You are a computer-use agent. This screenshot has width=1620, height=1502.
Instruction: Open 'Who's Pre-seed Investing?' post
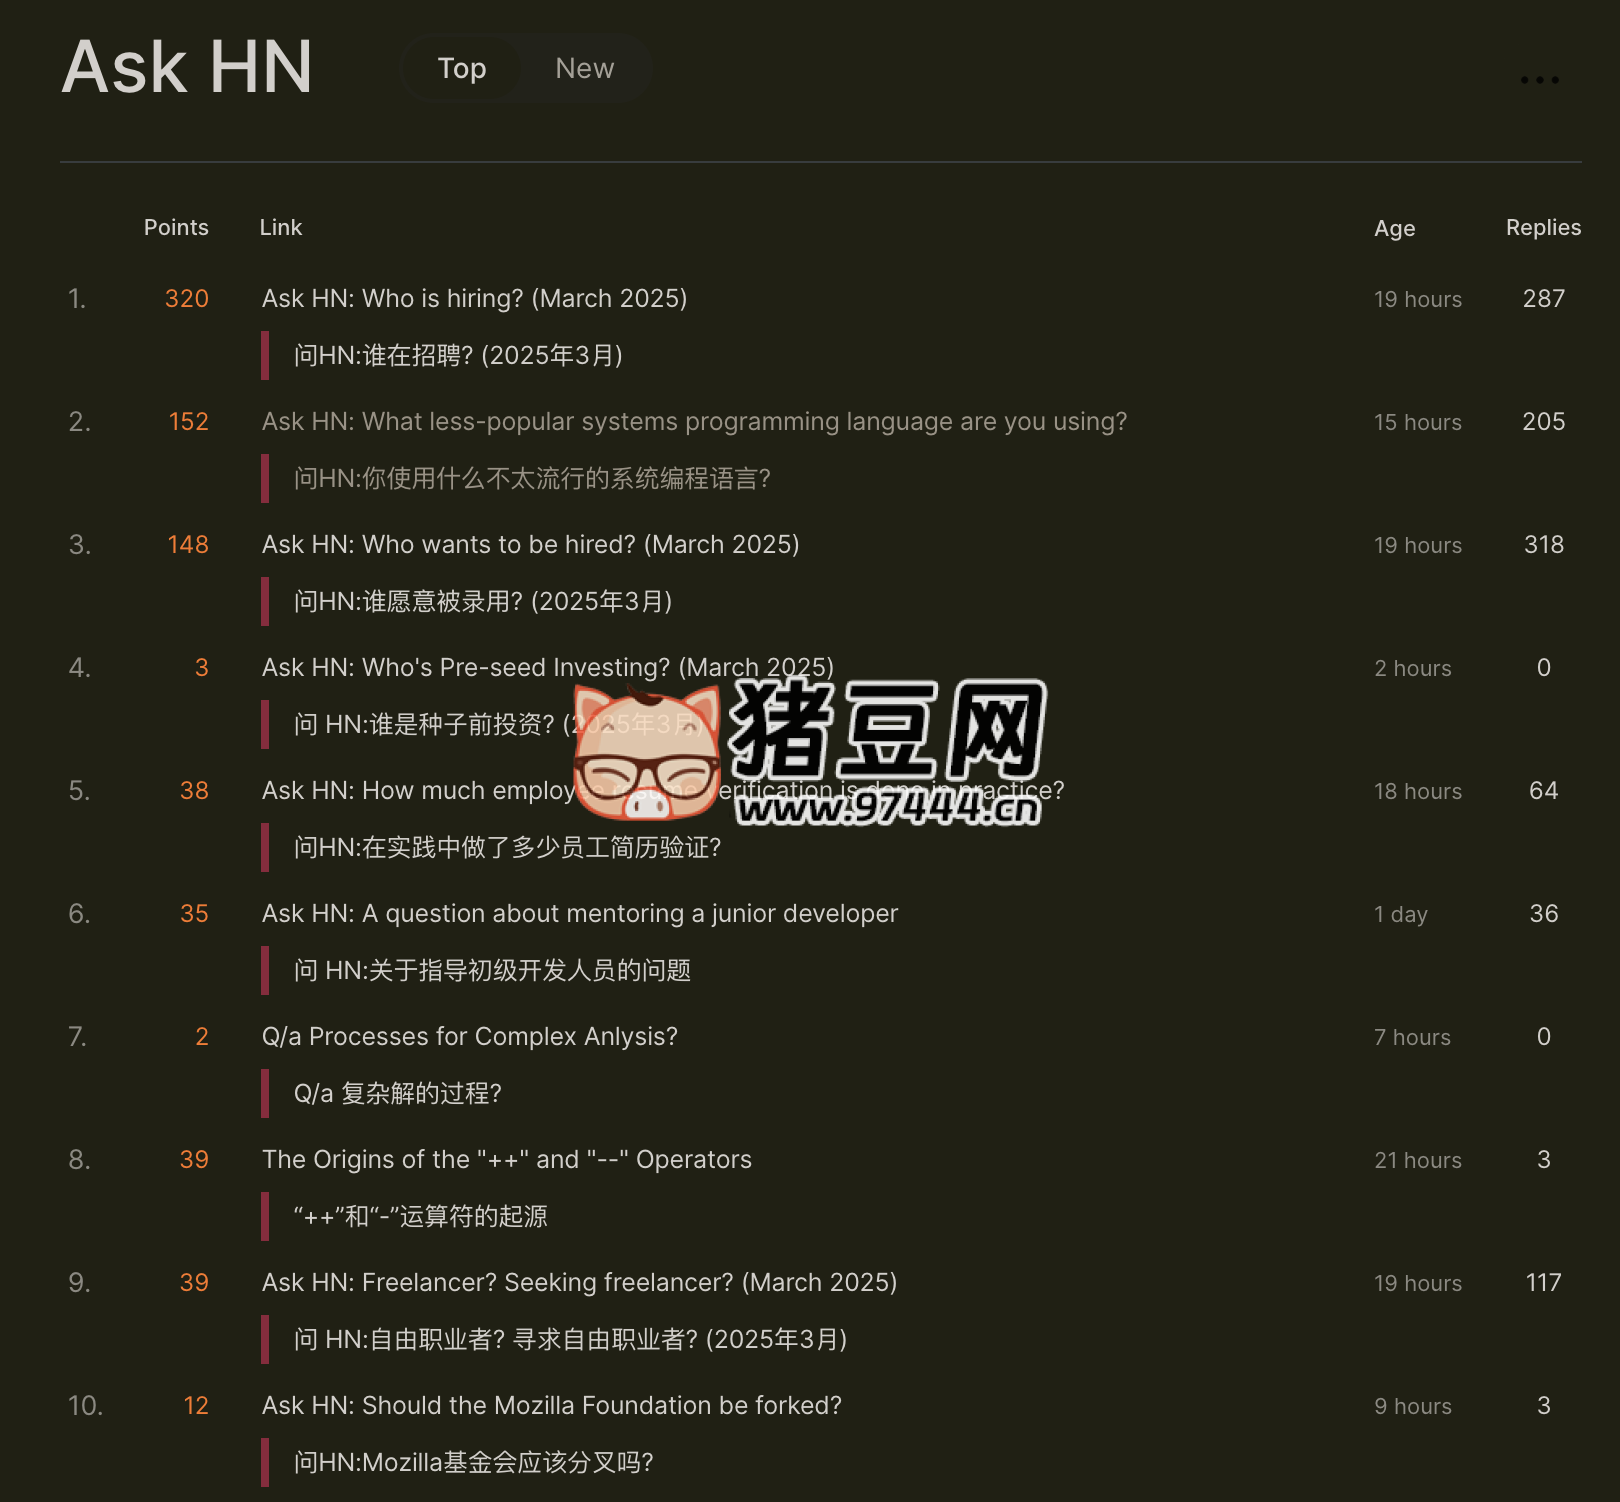pos(547,667)
